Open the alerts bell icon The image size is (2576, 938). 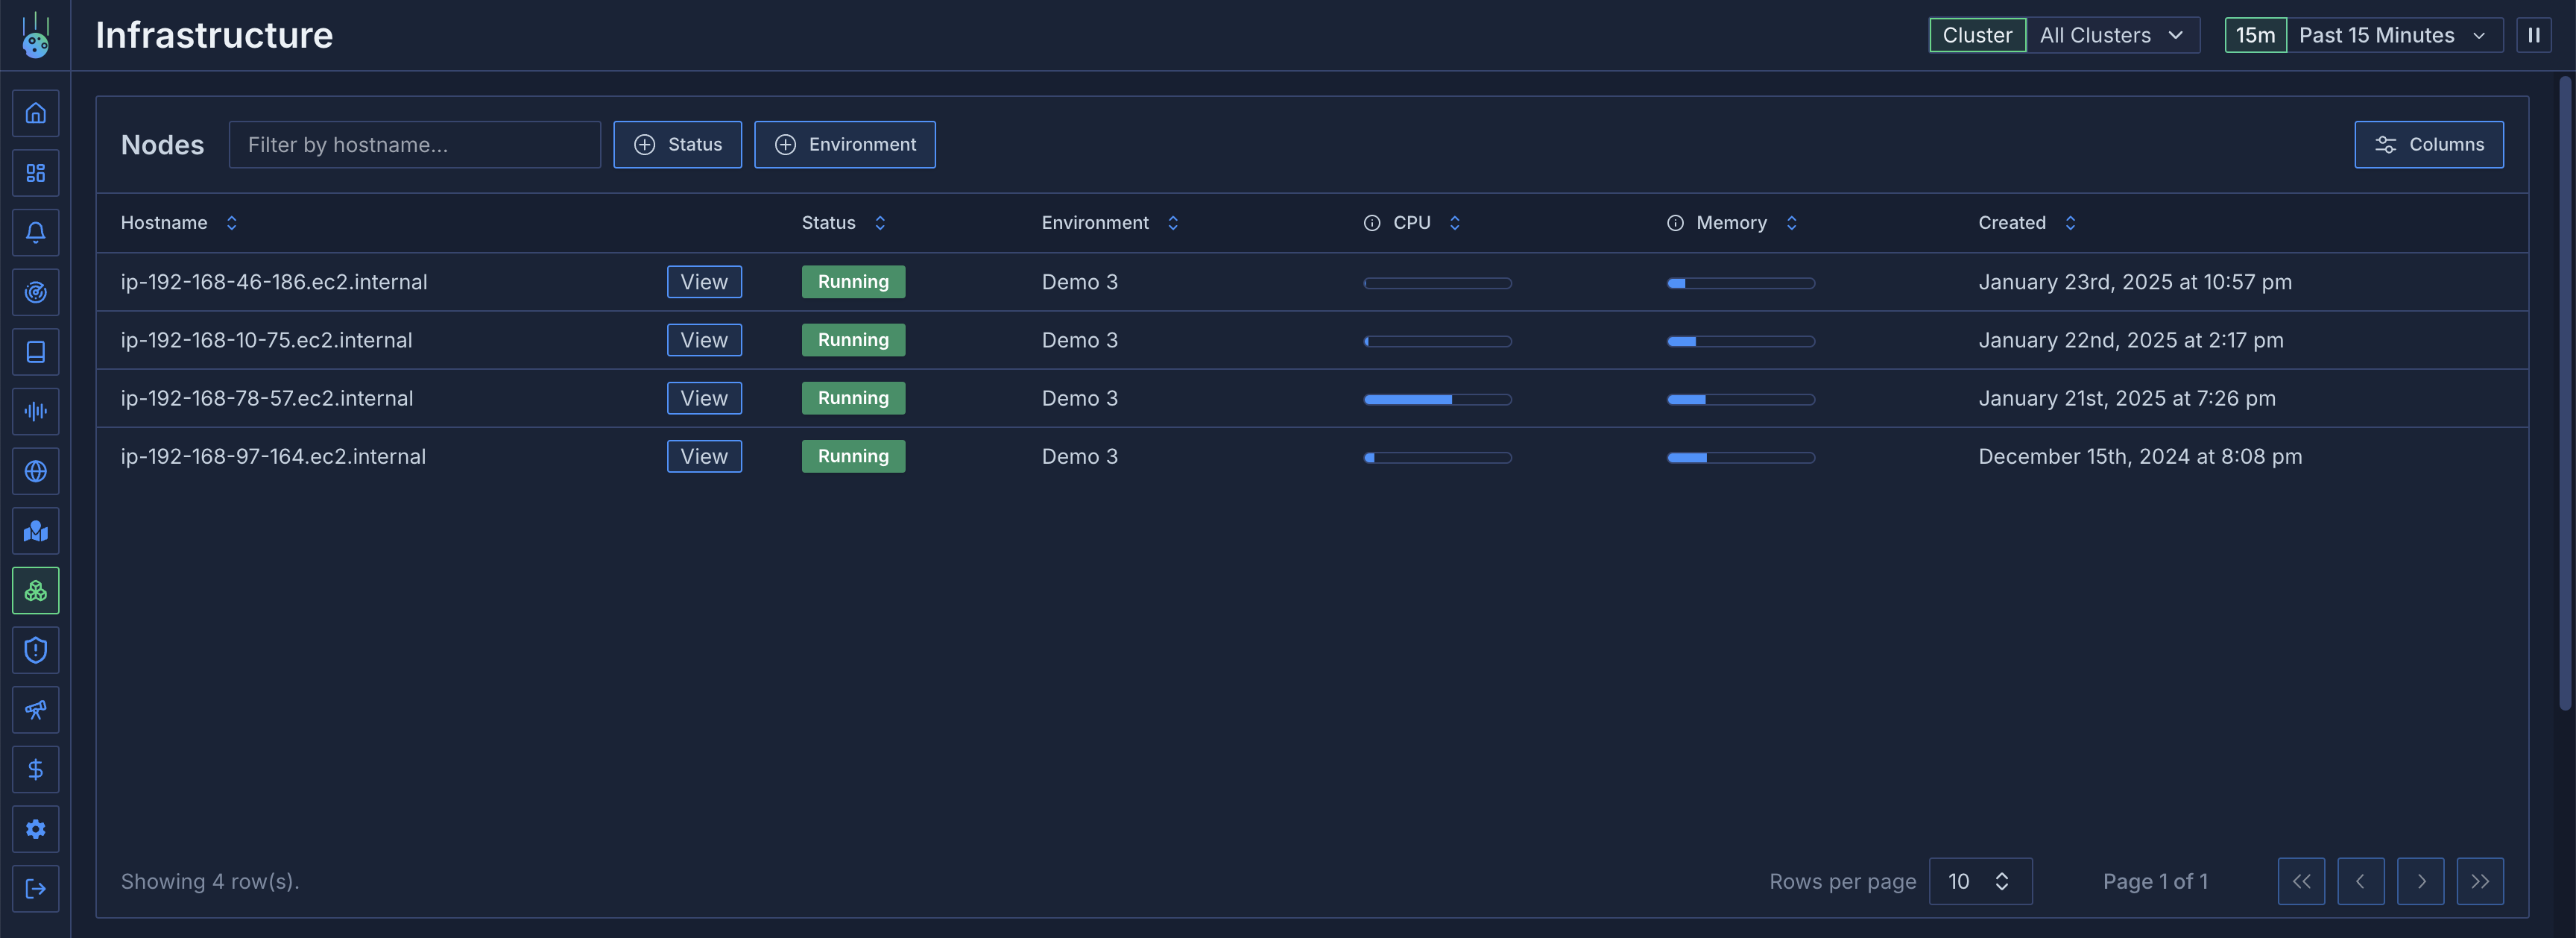pyautogui.click(x=35, y=232)
